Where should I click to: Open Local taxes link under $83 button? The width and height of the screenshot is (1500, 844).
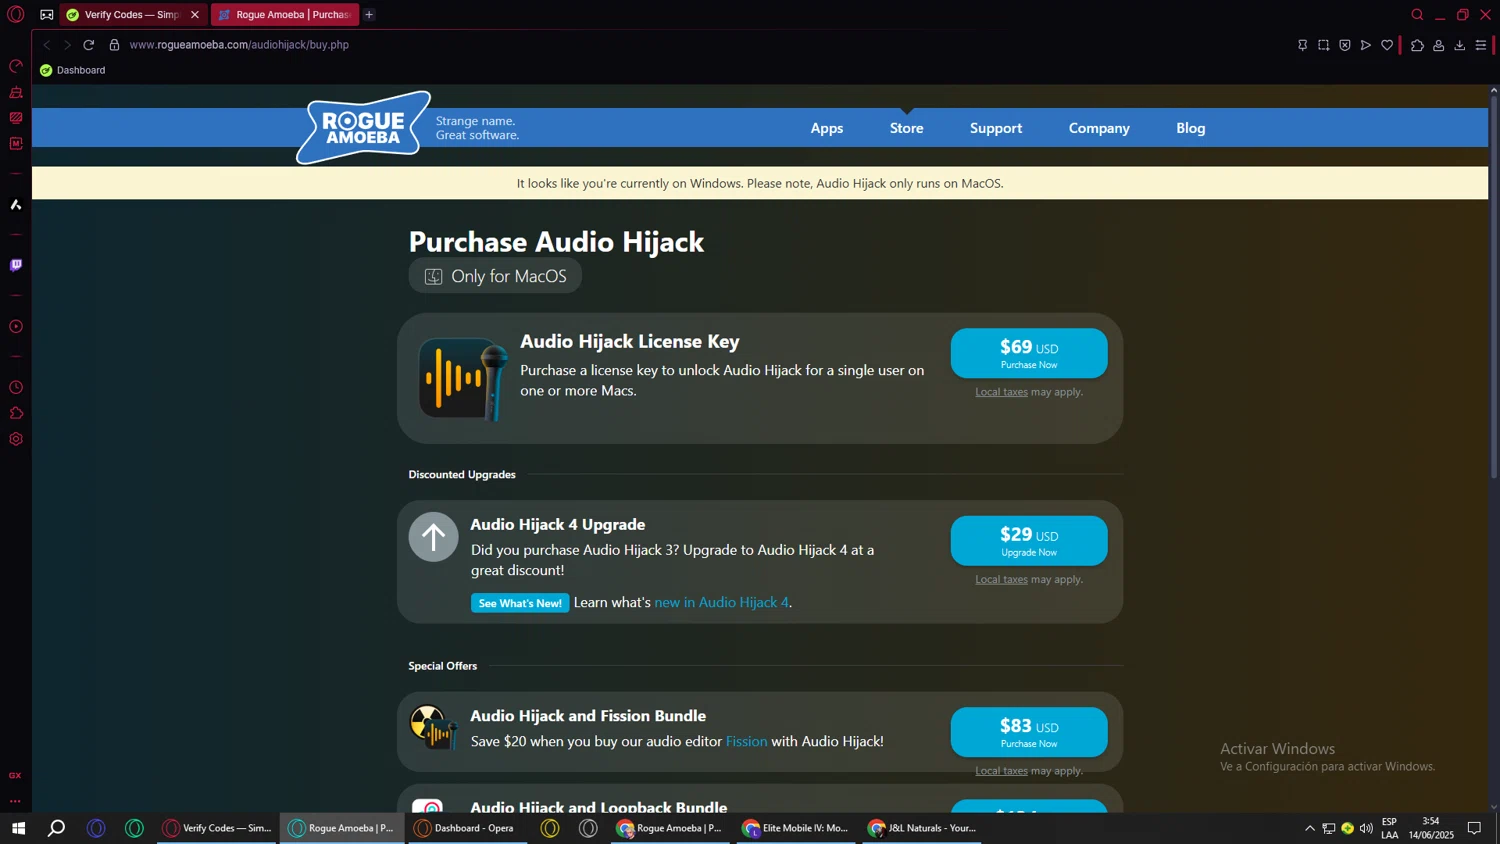1001,771
